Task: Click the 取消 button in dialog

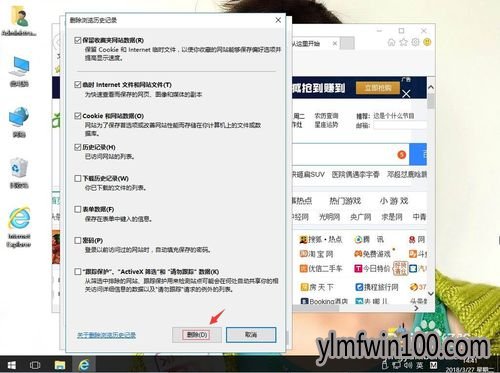Action: (x=251, y=335)
